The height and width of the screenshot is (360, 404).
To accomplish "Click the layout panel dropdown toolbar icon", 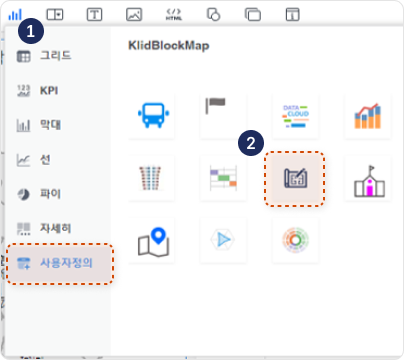I will point(55,15).
